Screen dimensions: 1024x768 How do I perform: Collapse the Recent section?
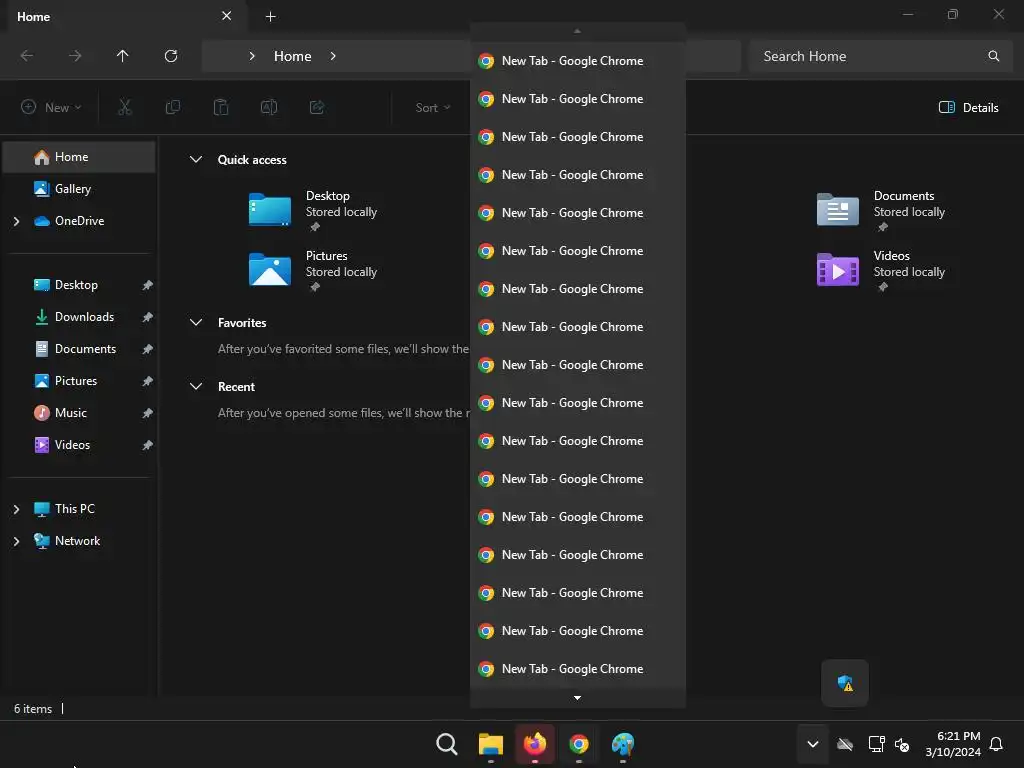[x=196, y=387]
